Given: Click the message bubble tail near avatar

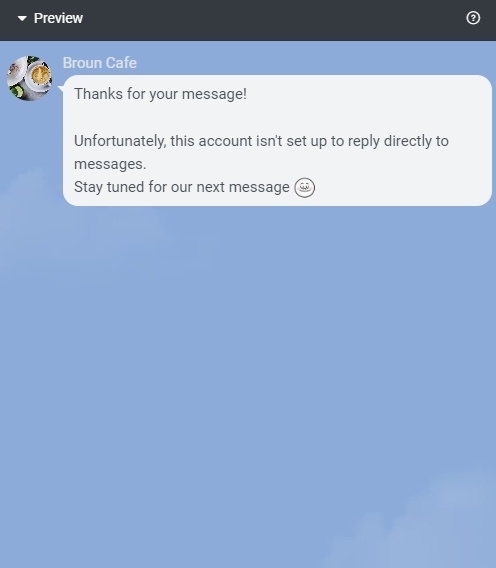Looking at the screenshot, I should pos(60,87).
